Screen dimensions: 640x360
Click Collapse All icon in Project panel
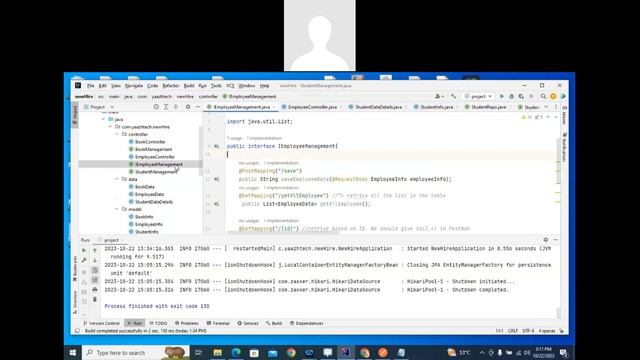(x=176, y=107)
